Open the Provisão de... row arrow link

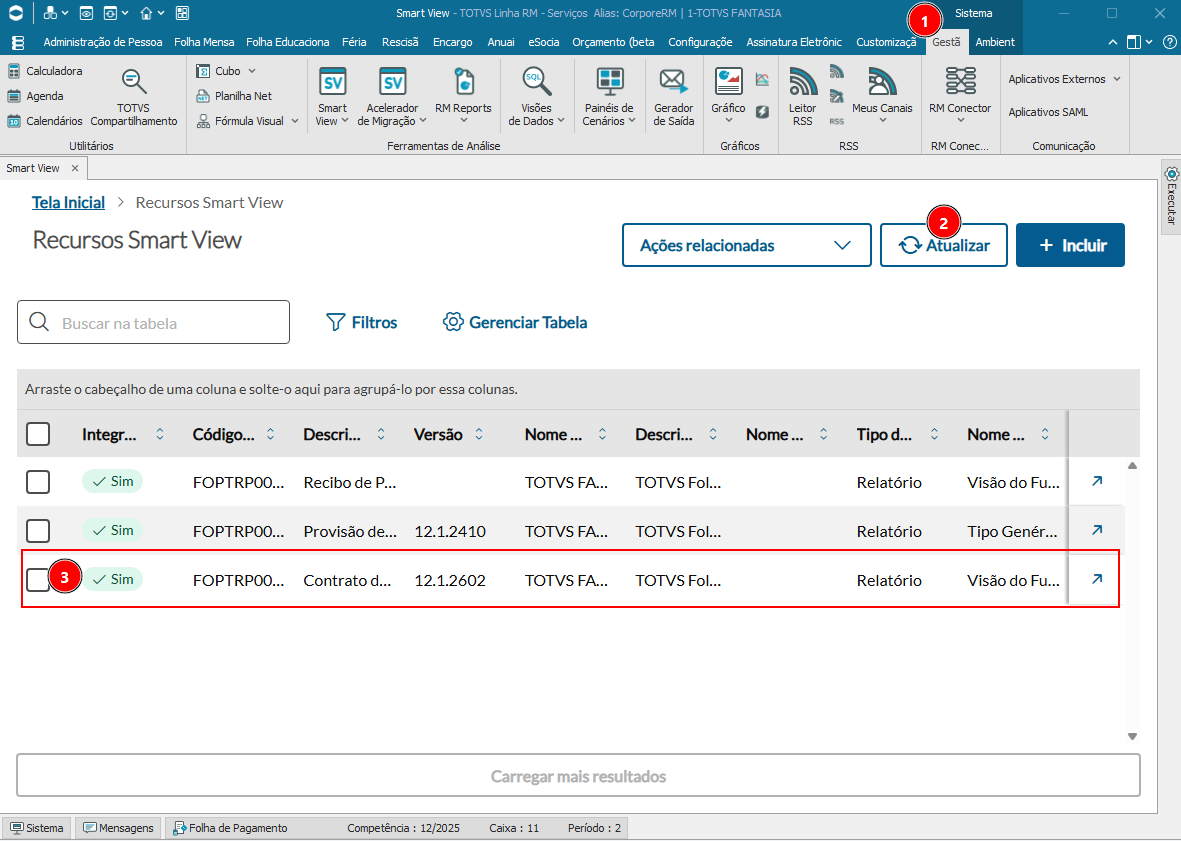(x=1097, y=530)
